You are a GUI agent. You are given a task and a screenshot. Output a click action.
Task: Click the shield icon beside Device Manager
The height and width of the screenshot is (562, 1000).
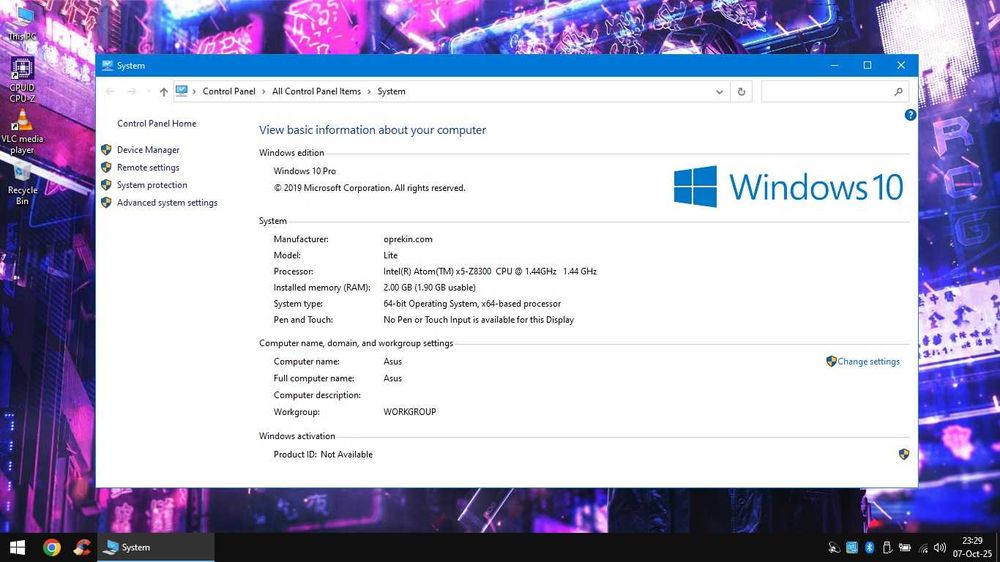click(x=107, y=150)
